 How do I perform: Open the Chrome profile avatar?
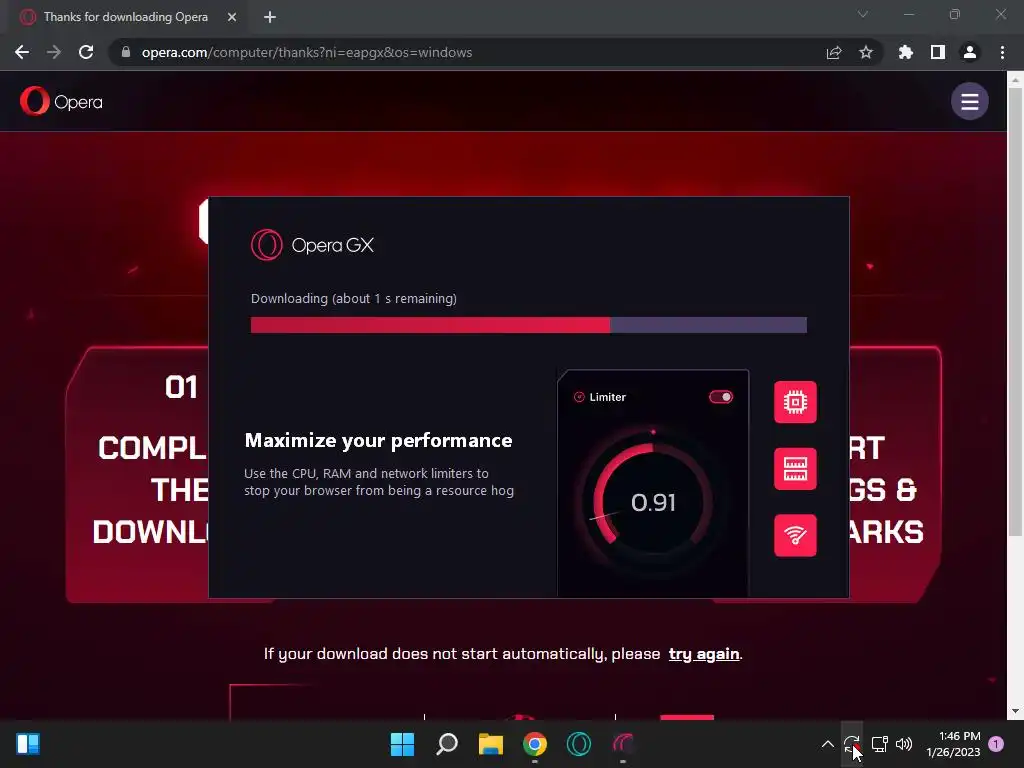point(970,52)
